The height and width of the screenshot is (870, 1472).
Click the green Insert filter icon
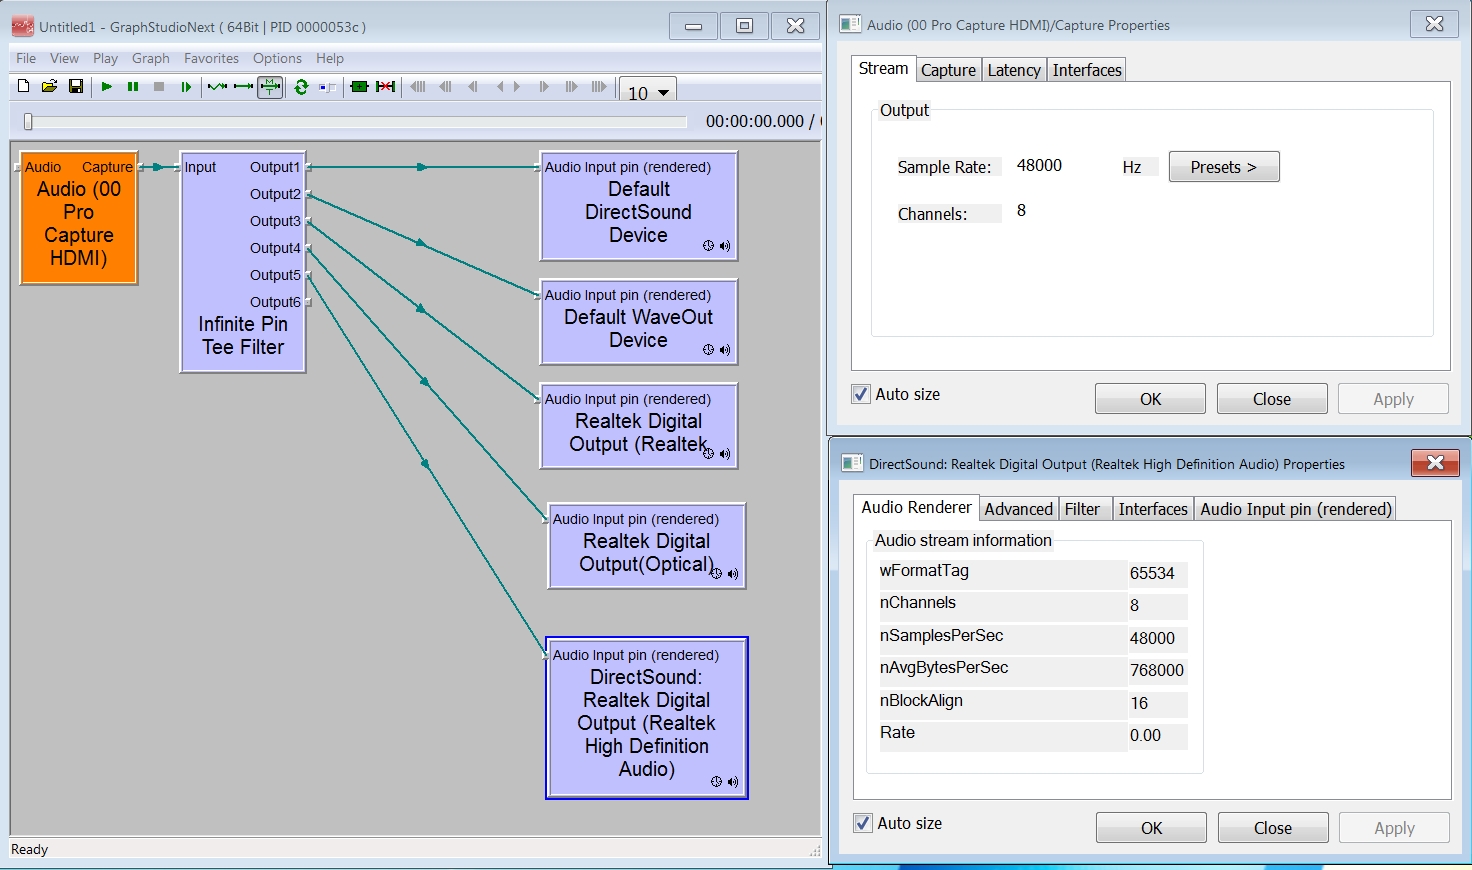(x=359, y=87)
